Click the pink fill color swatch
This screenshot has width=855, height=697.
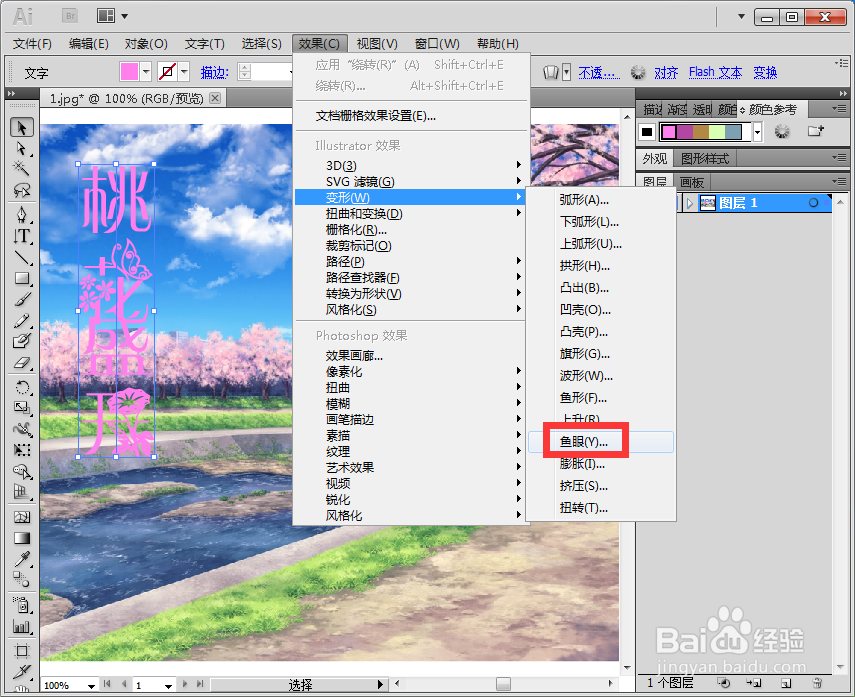click(x=129, y=71)
